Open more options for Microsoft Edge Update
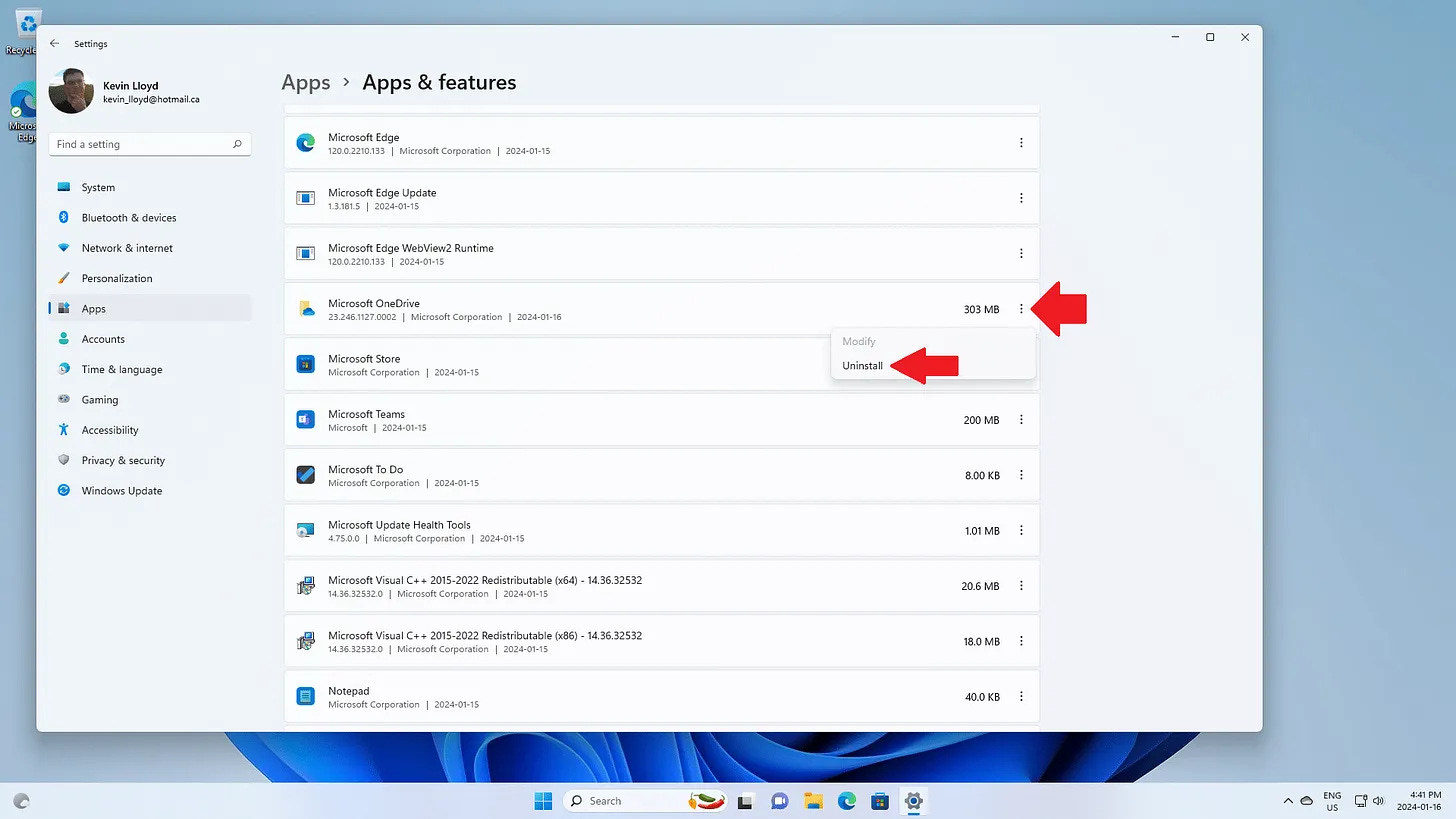The height and width of the screenshot is (819, 1456). tap(1021, 198)
